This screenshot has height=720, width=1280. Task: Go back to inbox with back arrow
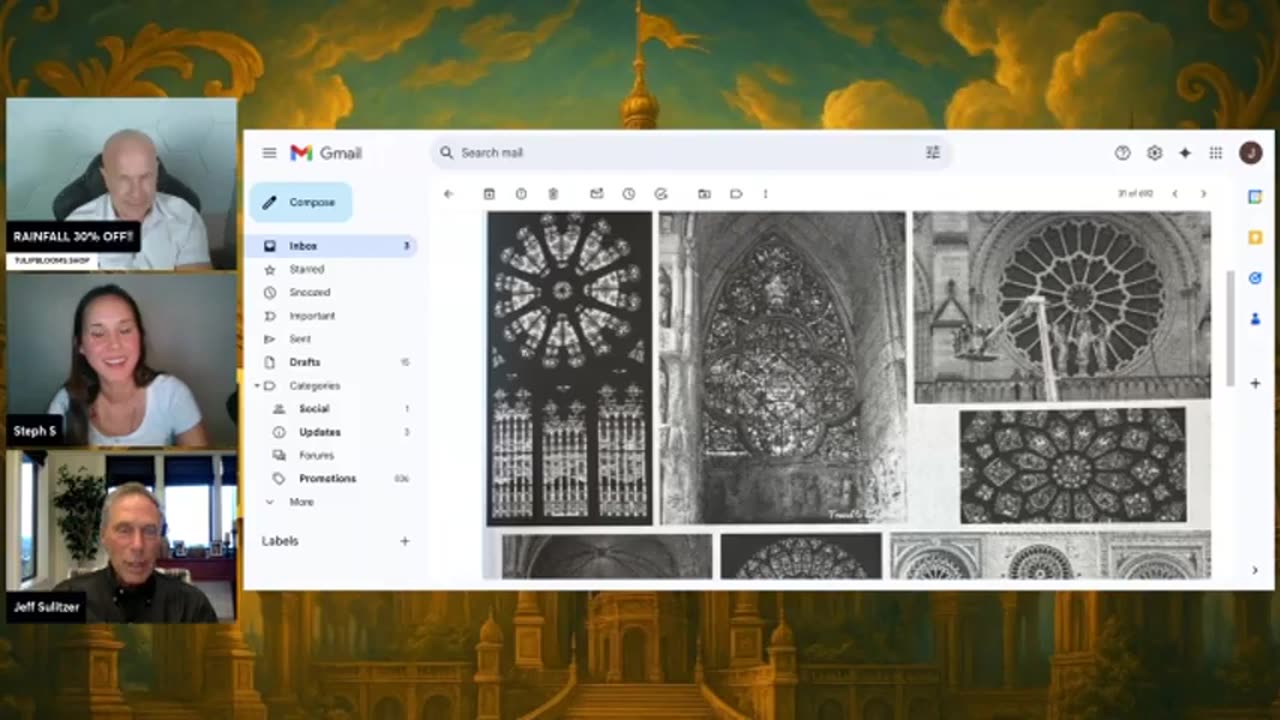(x=448, y=194)
